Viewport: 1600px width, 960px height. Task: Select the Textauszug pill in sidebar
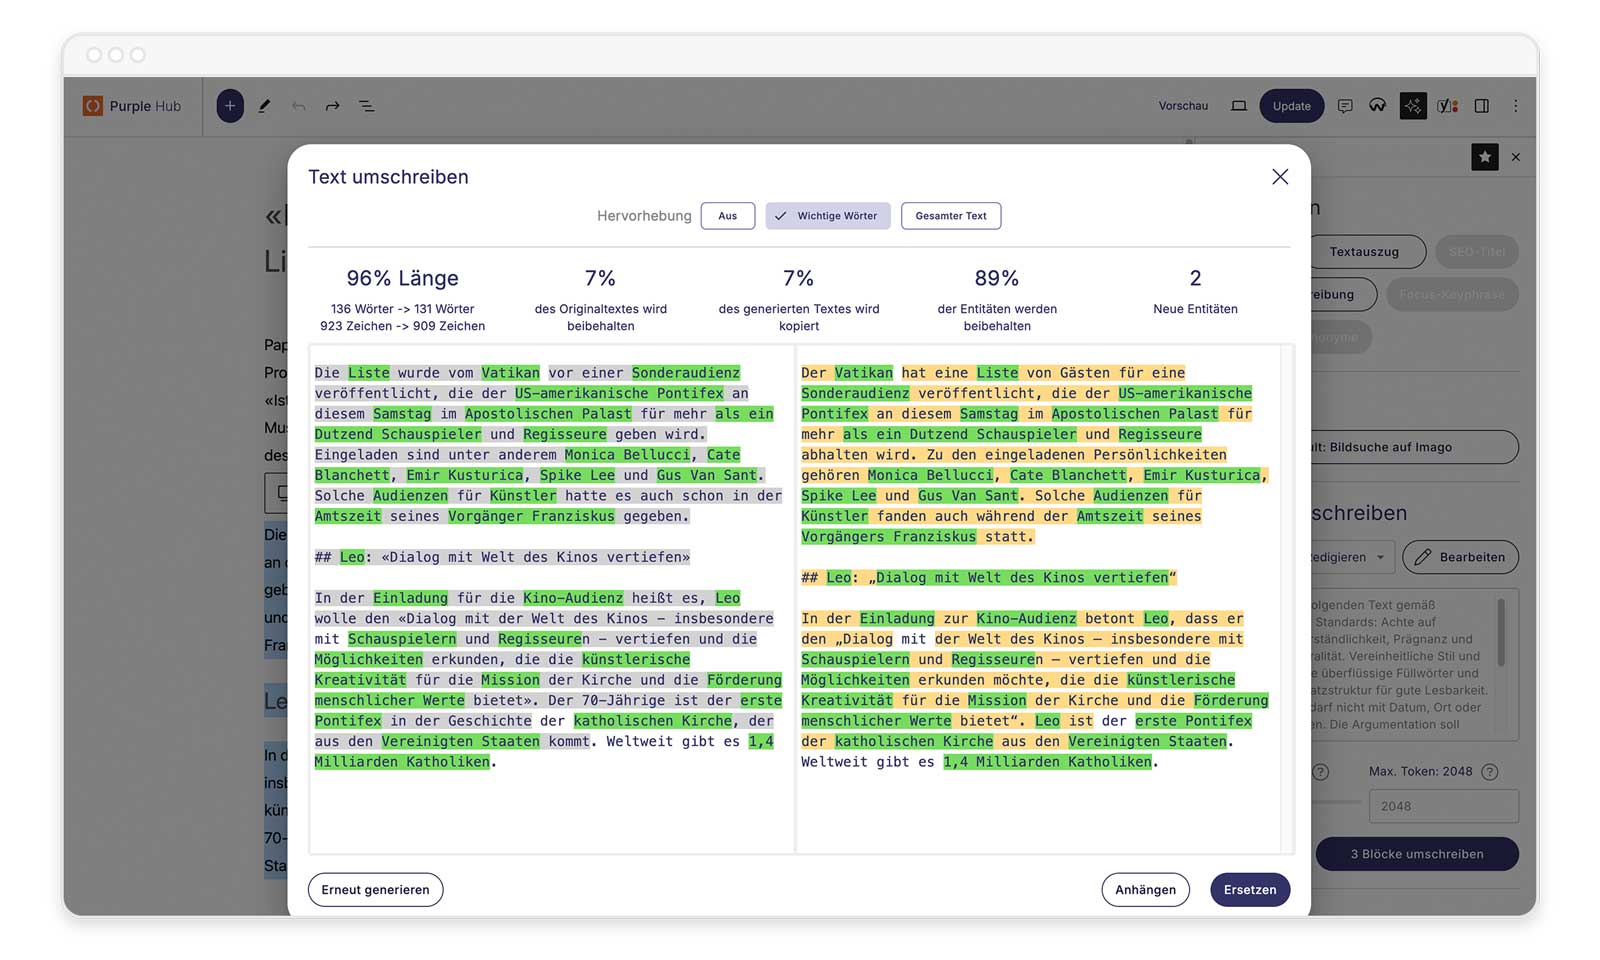click(1367, 252)
